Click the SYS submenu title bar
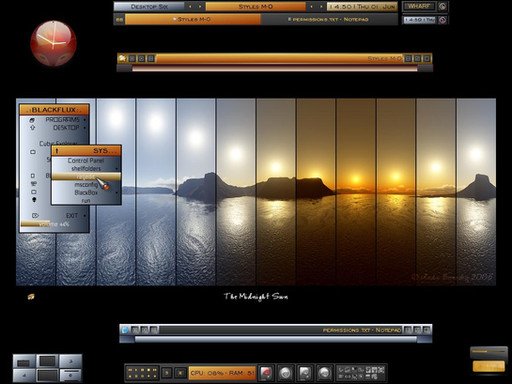This screenshot has height=384, width=512. click(86, 151)
